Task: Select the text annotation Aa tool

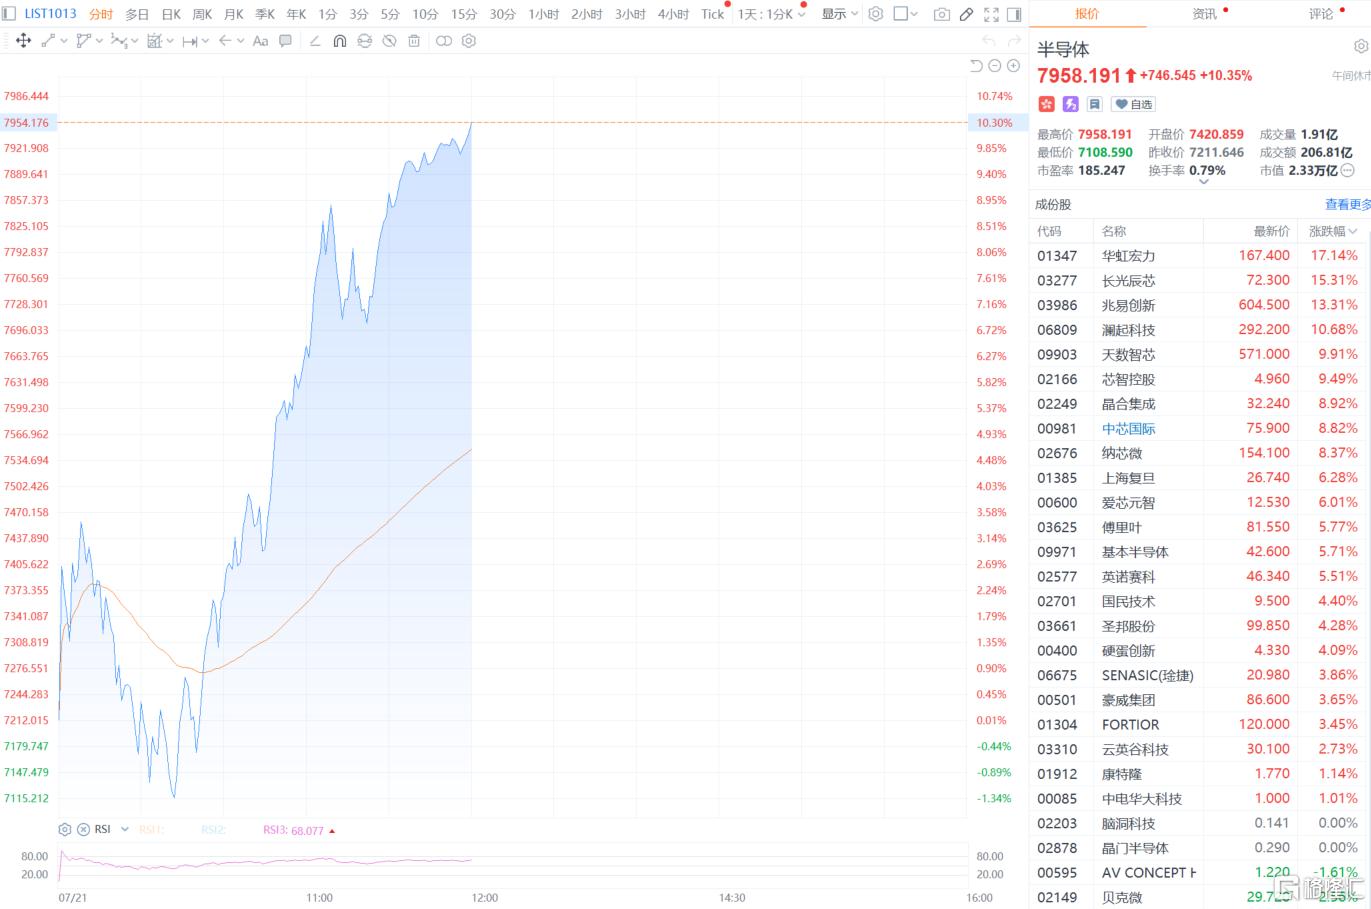Action: 260,41
